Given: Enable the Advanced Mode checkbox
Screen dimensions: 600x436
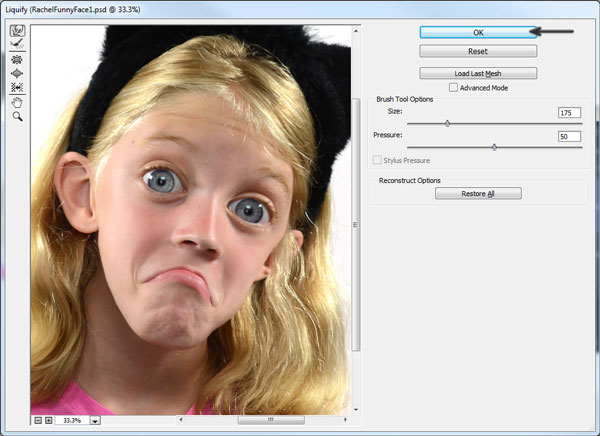Looking at the screenshot, I should [x=453, y=88].
